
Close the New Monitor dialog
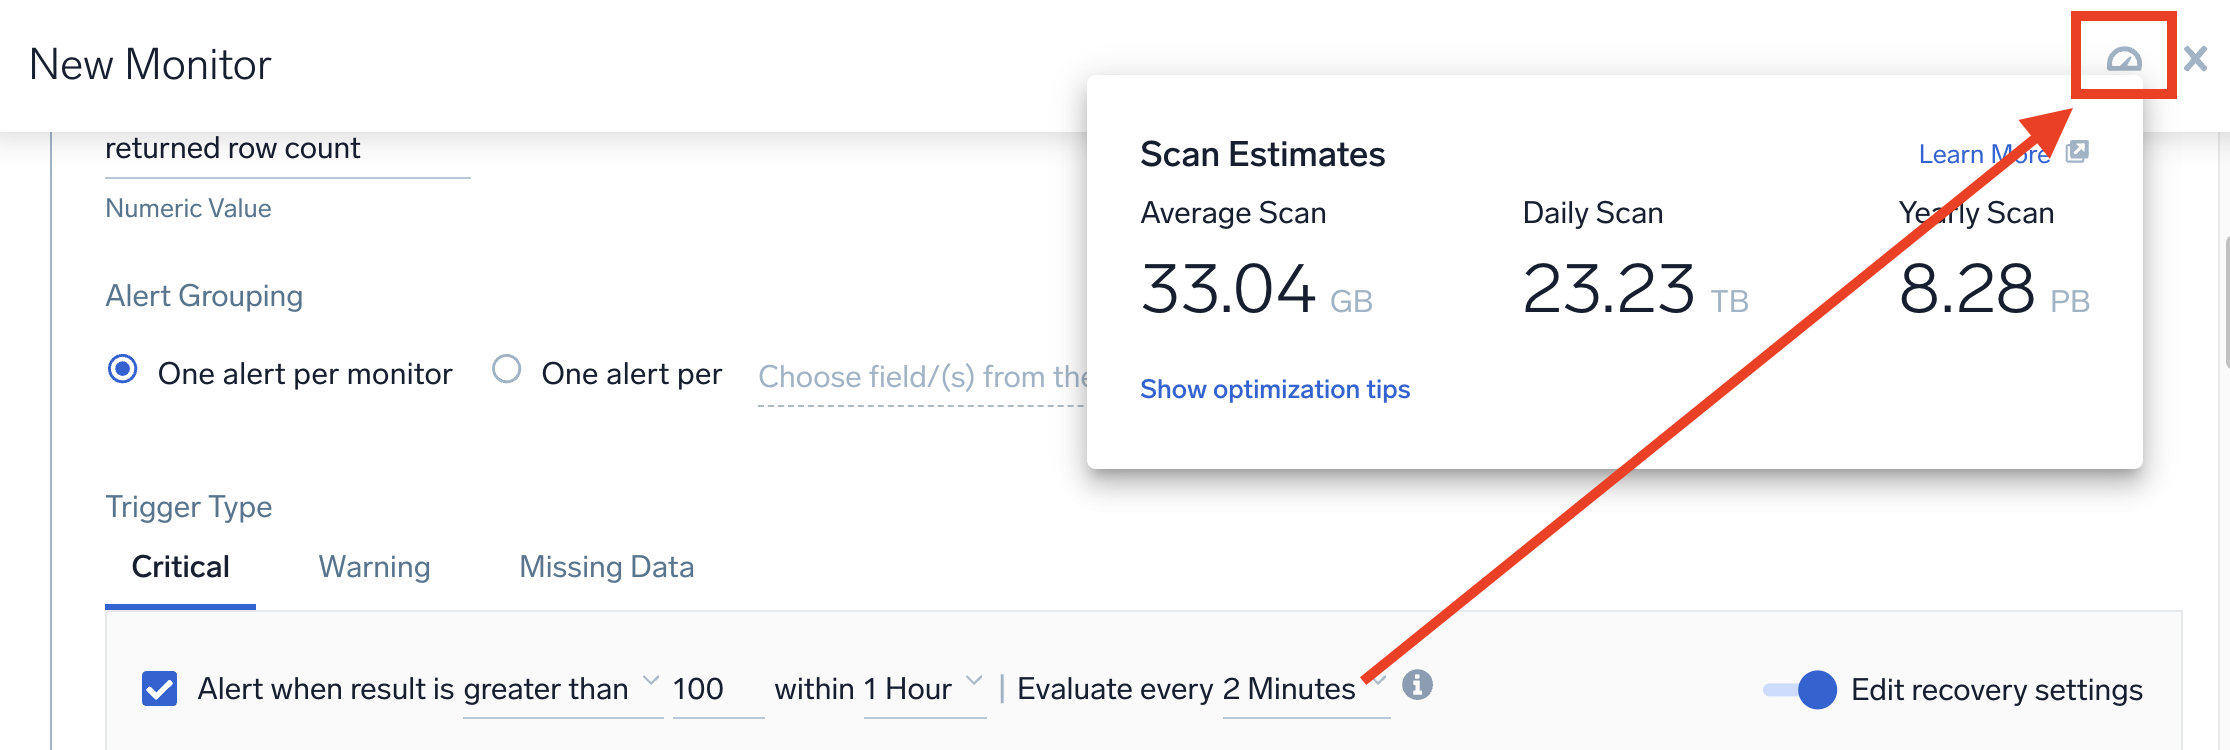point(2196,58)
